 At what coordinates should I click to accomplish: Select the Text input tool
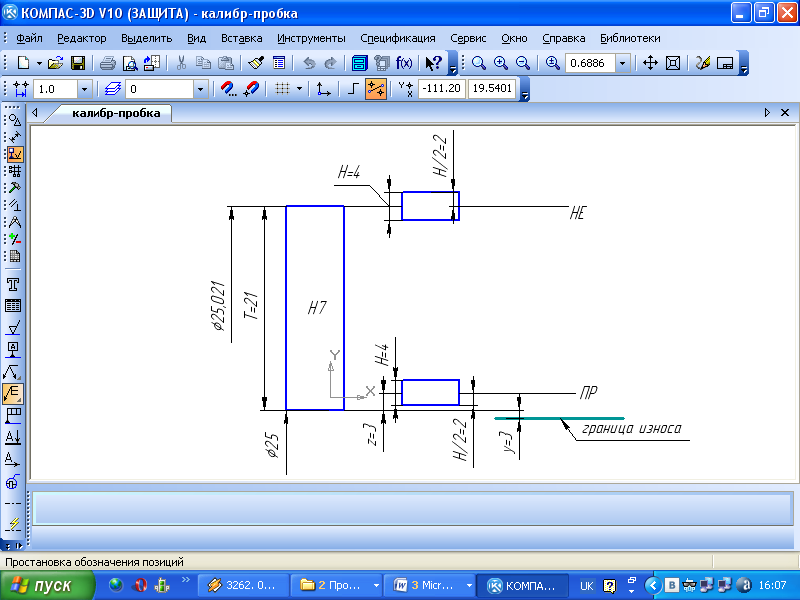(x=14, y=285)
